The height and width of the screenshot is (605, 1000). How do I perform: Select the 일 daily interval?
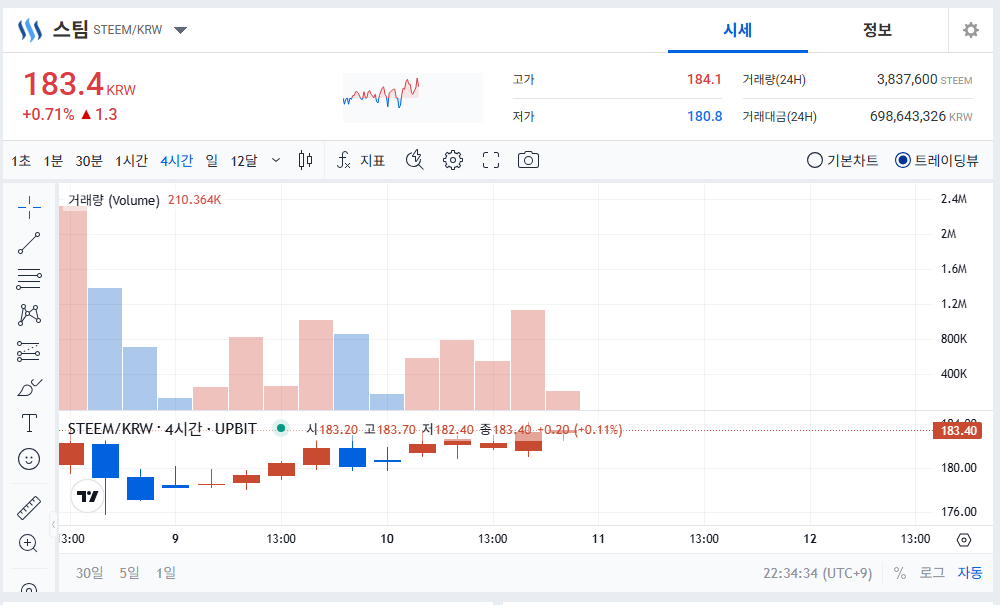[x=212, y=161]
